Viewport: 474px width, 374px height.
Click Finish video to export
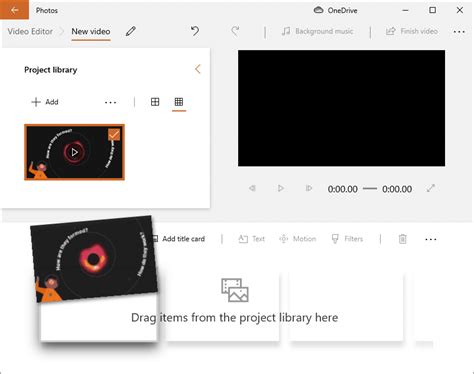[x=412, y=31]
